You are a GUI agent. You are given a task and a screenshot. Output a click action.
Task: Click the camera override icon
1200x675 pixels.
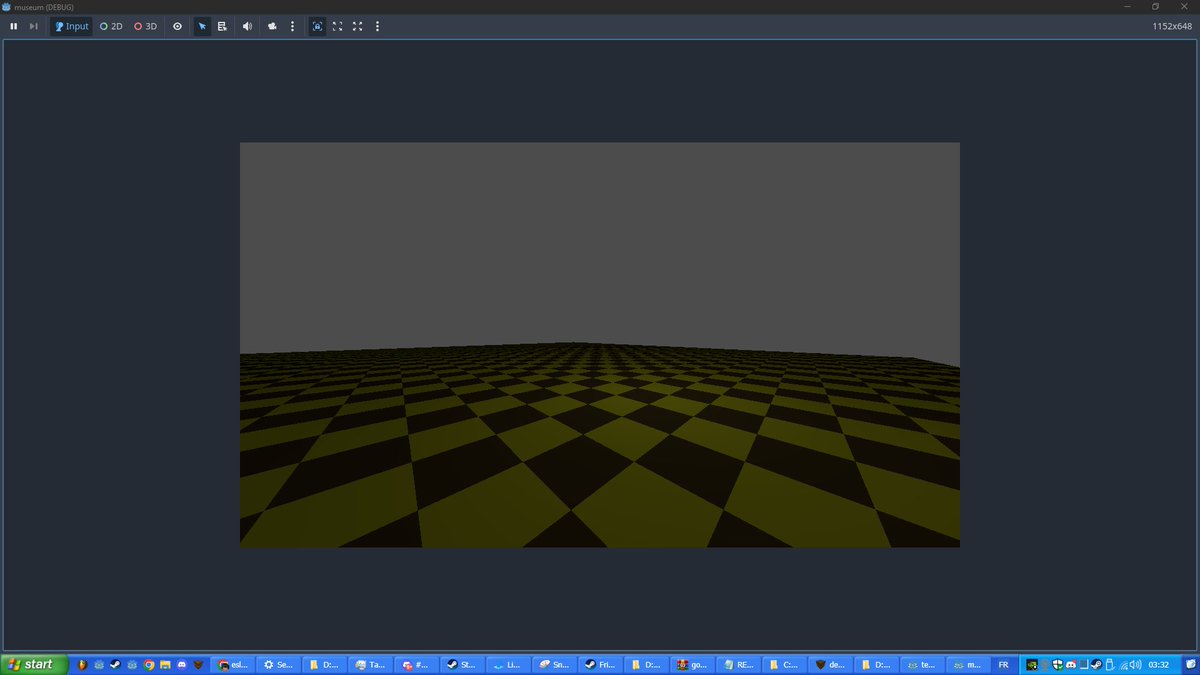(x=272, y=26)
